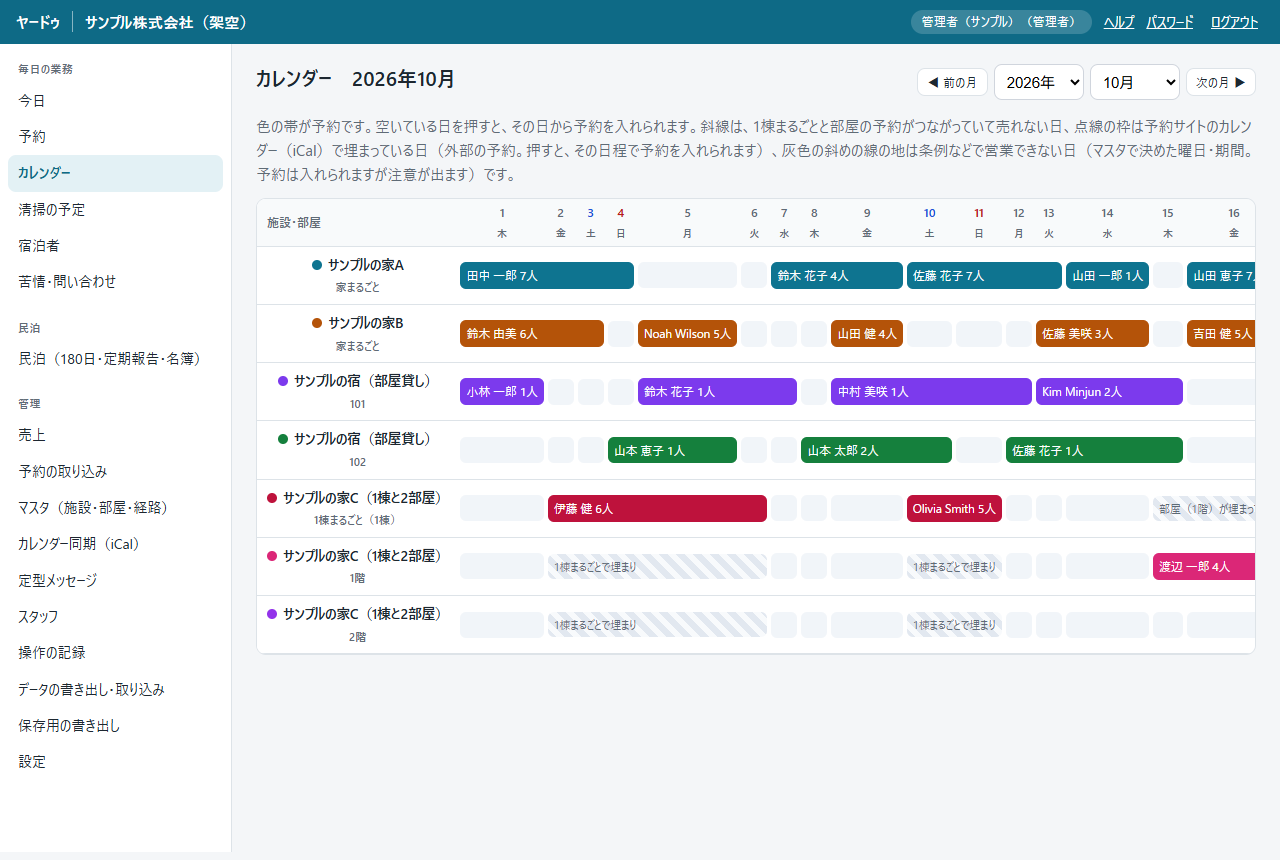
Task: Click the ヘルプ link in the header
Action: click(1119, 22)
